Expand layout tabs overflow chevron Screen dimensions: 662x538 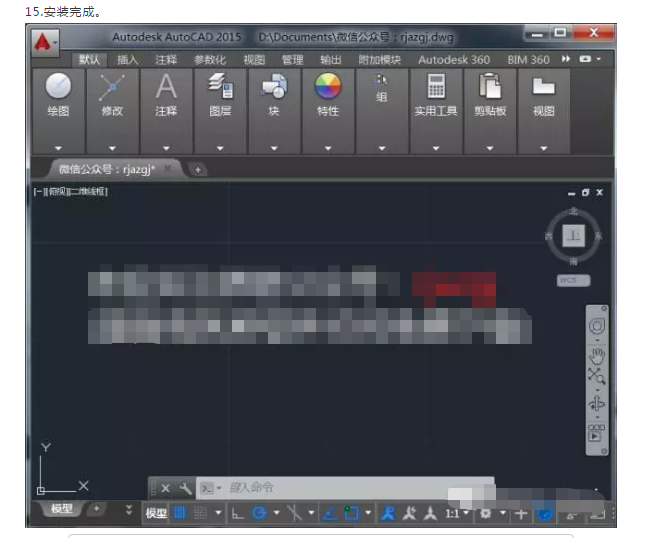pos(129,510)
